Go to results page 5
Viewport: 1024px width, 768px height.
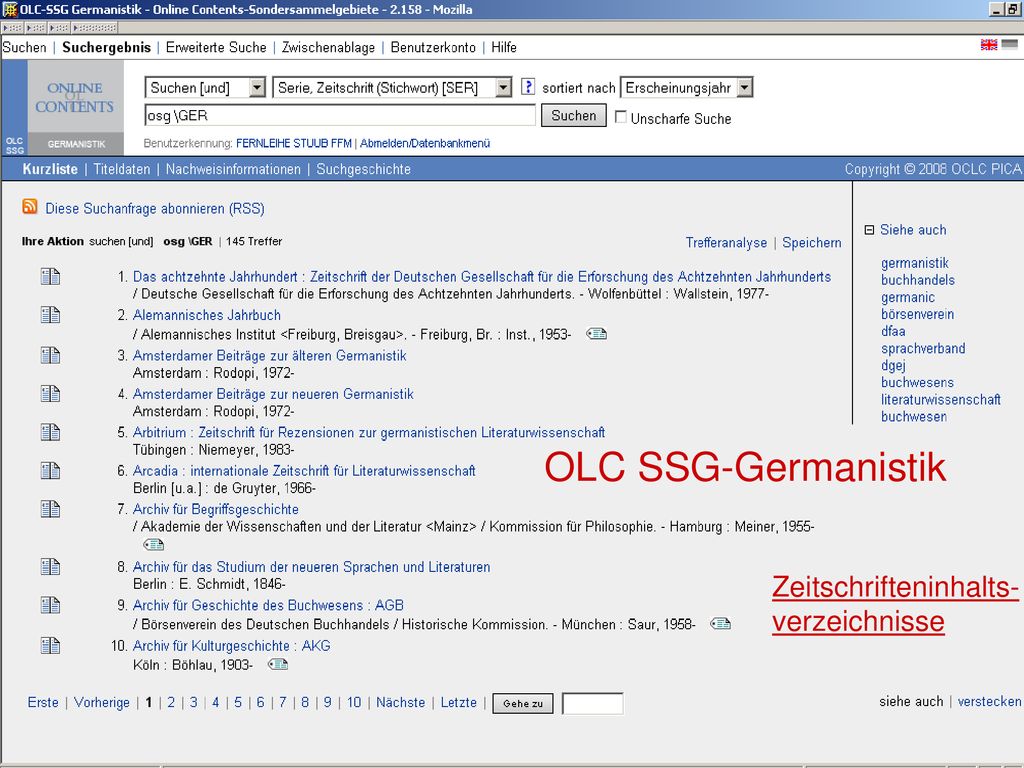[238, 702]
